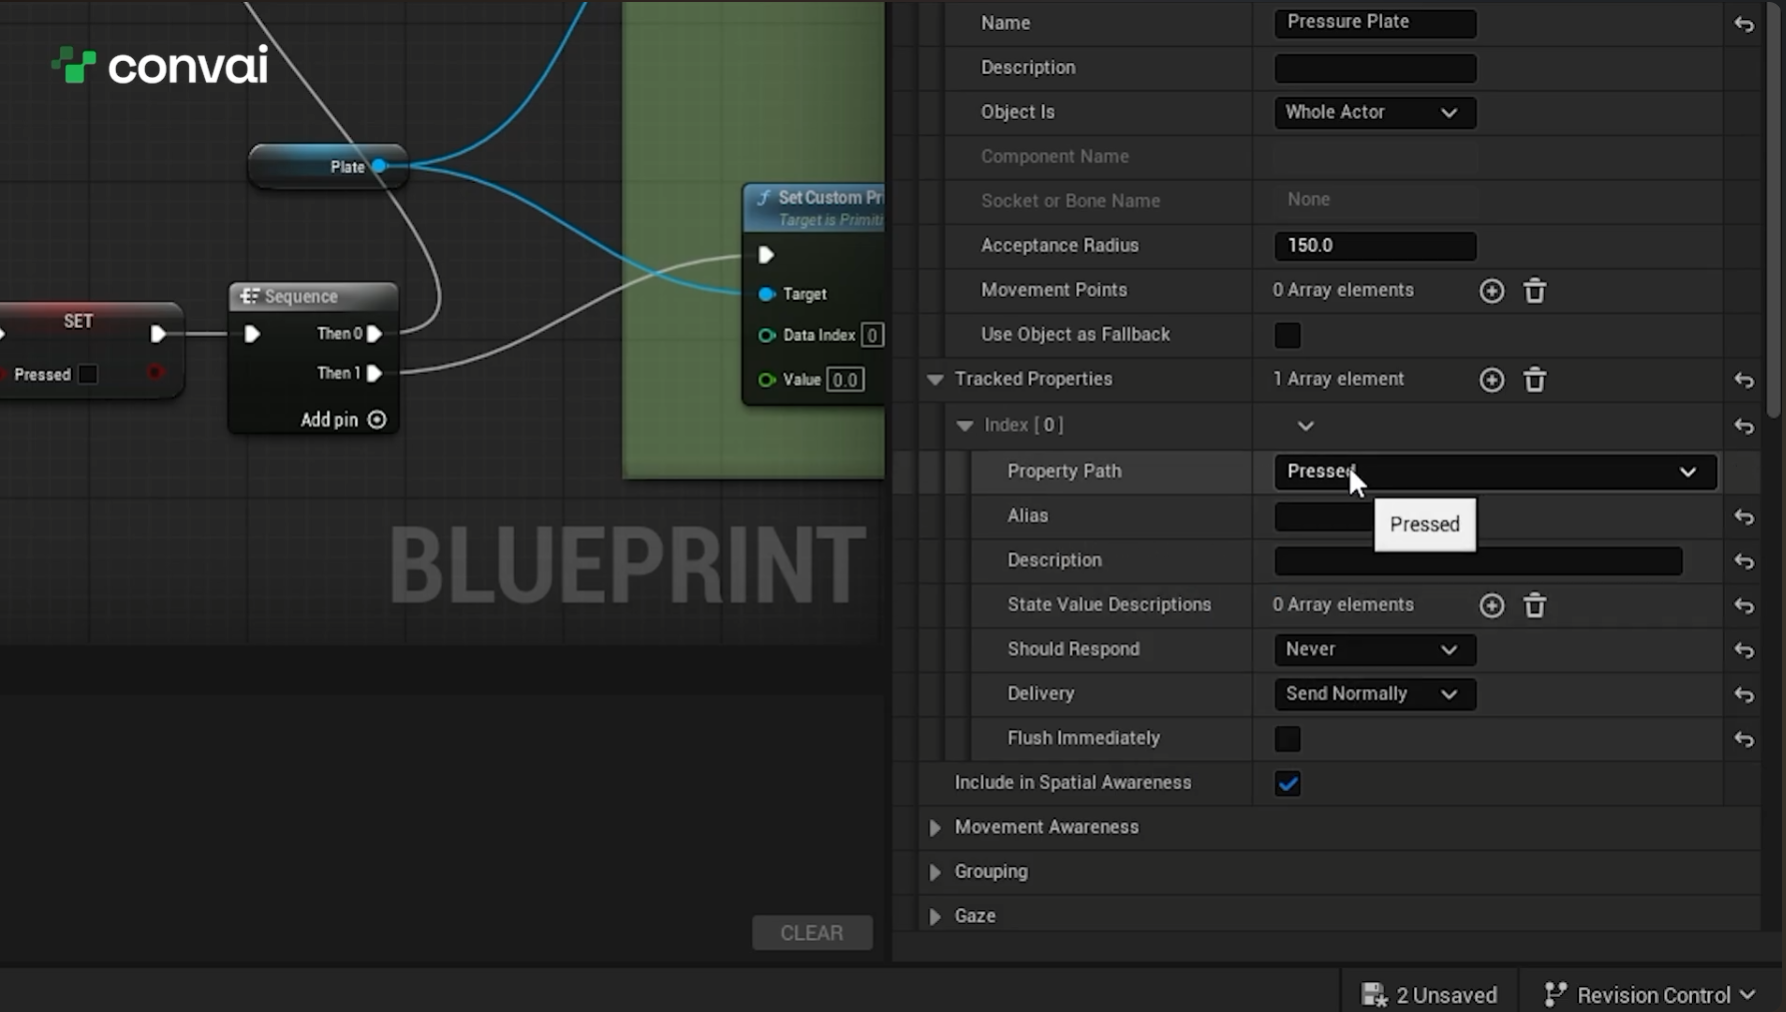Screen dimensions: 1786x1012
Task: Click the Name text field
Action: coord(1375,23)
